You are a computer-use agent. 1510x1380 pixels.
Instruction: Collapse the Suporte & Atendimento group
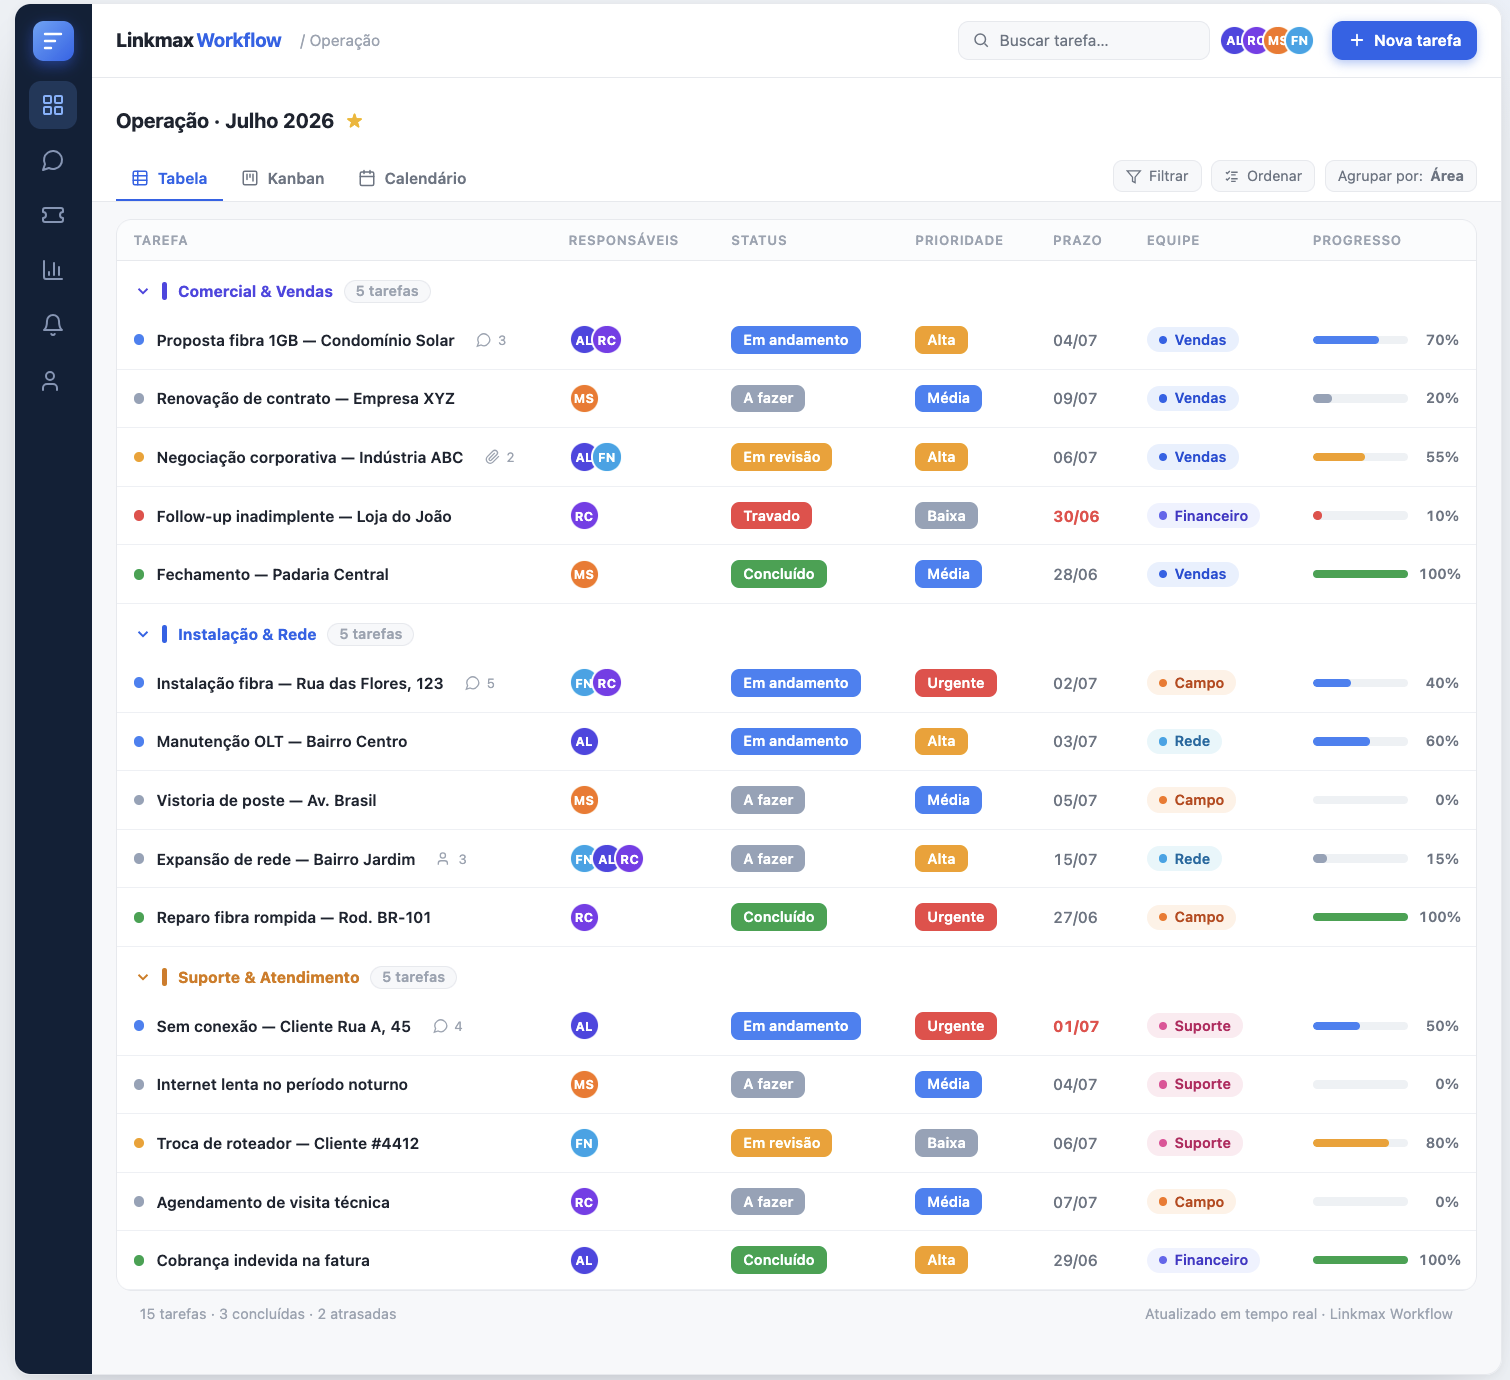click(143, 977)
